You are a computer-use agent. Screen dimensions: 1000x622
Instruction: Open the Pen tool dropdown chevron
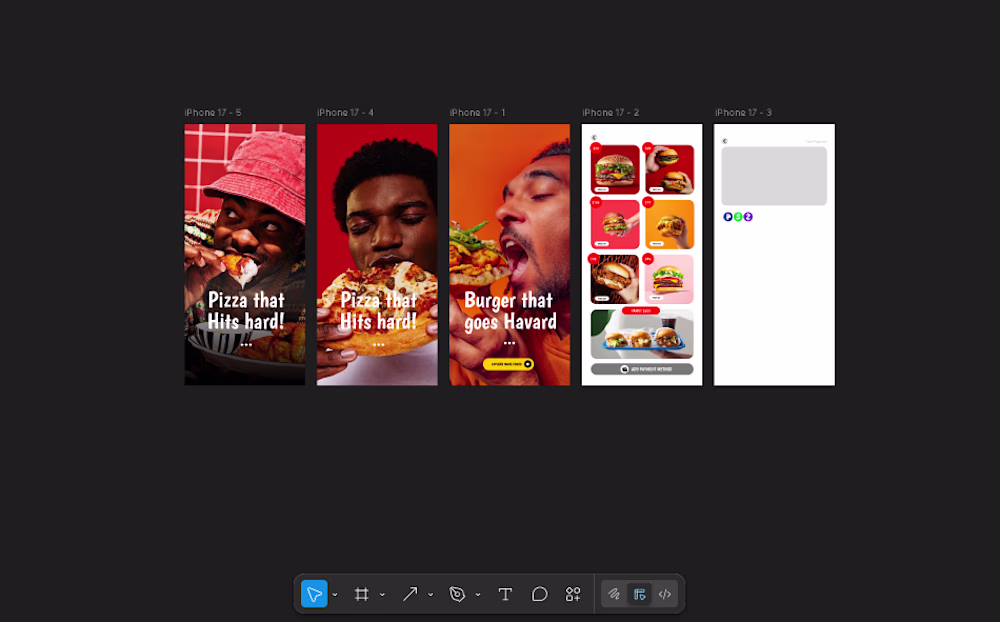pyautogui.click(x=478, y=595)
